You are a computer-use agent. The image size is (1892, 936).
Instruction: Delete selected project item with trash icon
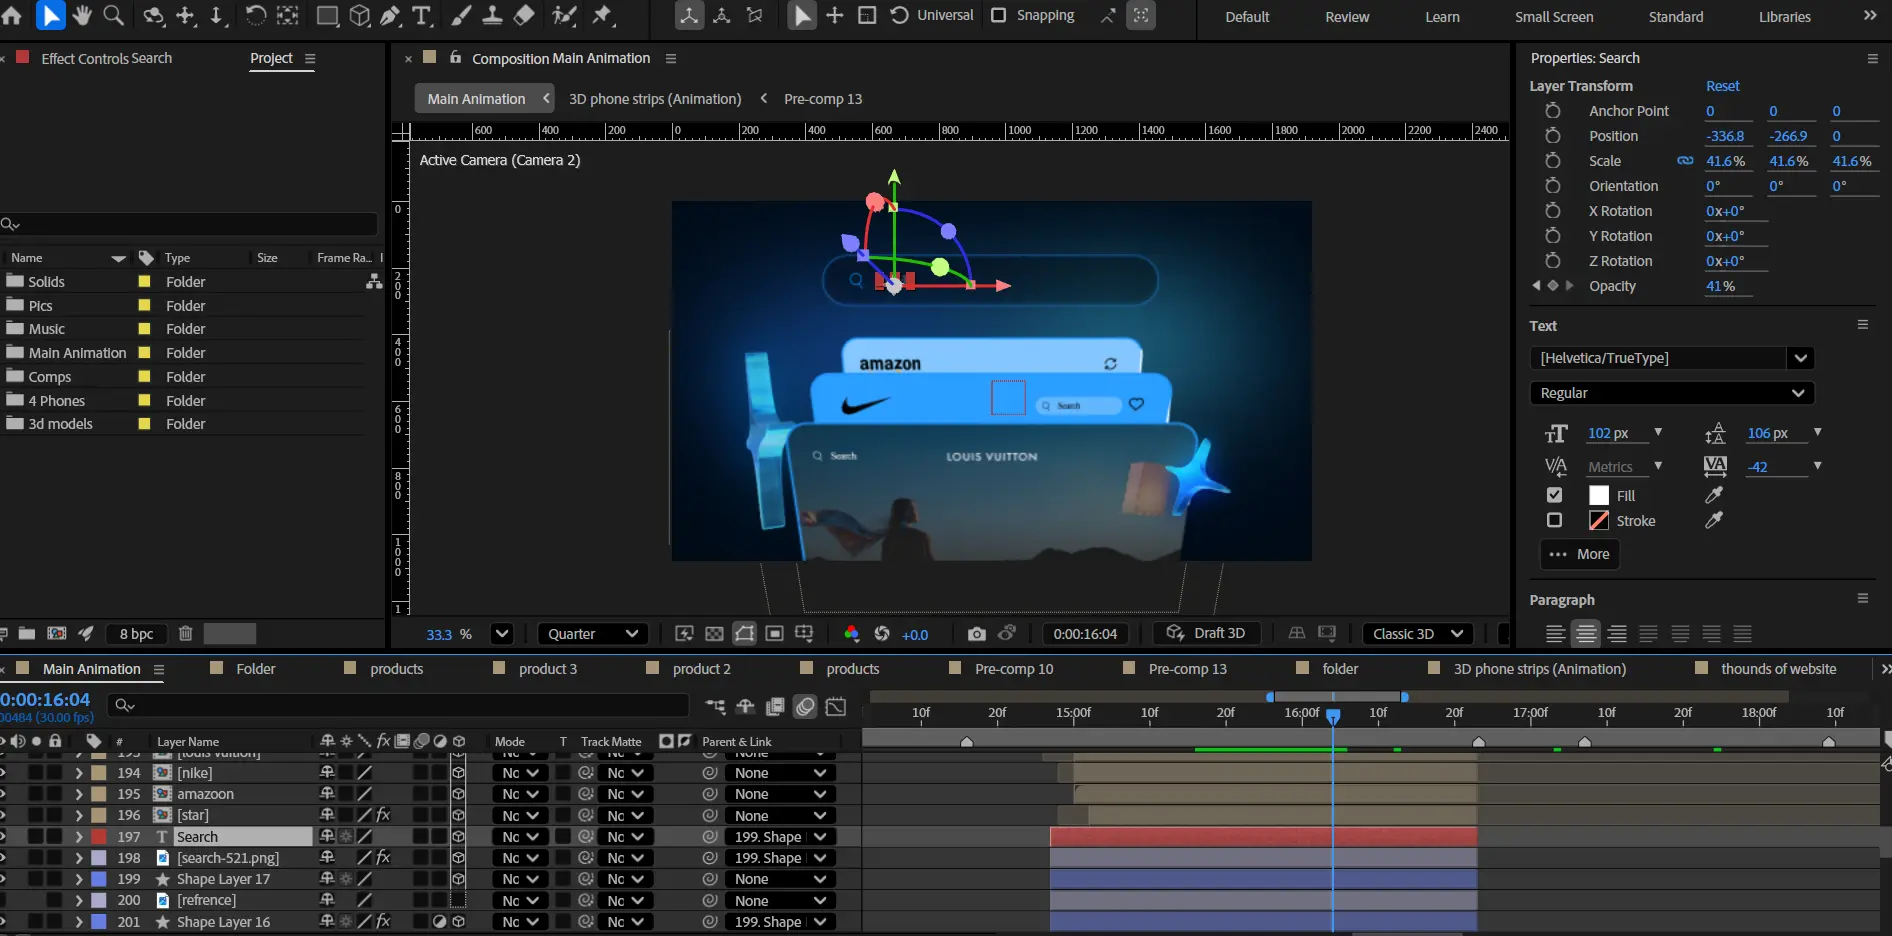coord(185,634)
